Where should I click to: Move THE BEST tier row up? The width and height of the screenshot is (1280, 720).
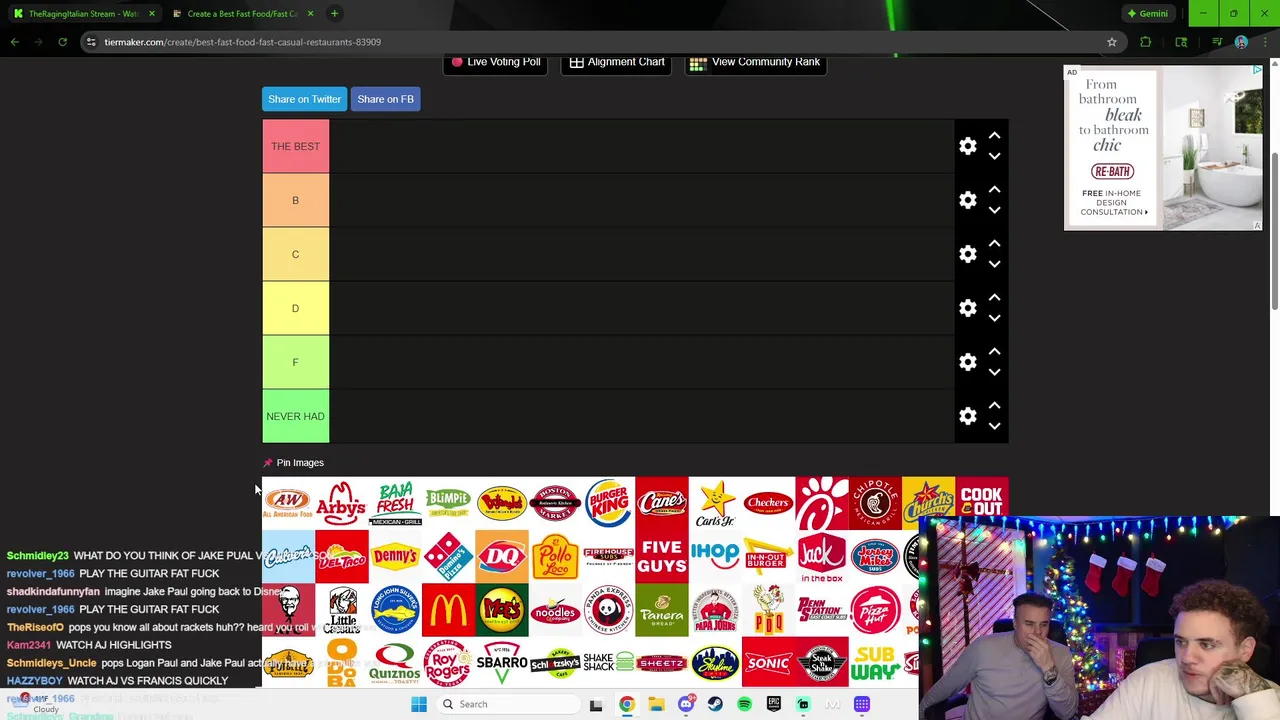click(x=994, y=135)
